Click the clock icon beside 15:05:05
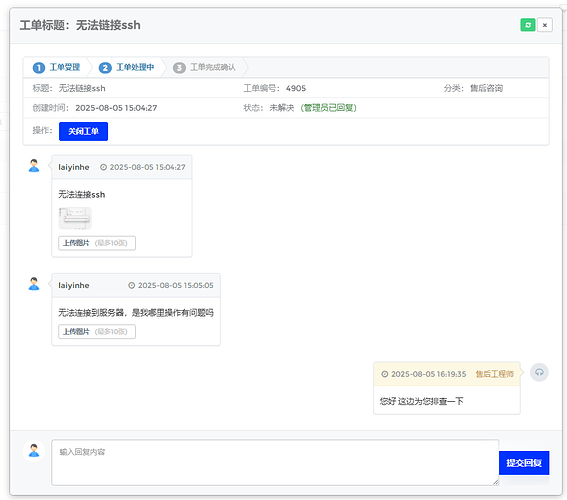 point(132,285)
